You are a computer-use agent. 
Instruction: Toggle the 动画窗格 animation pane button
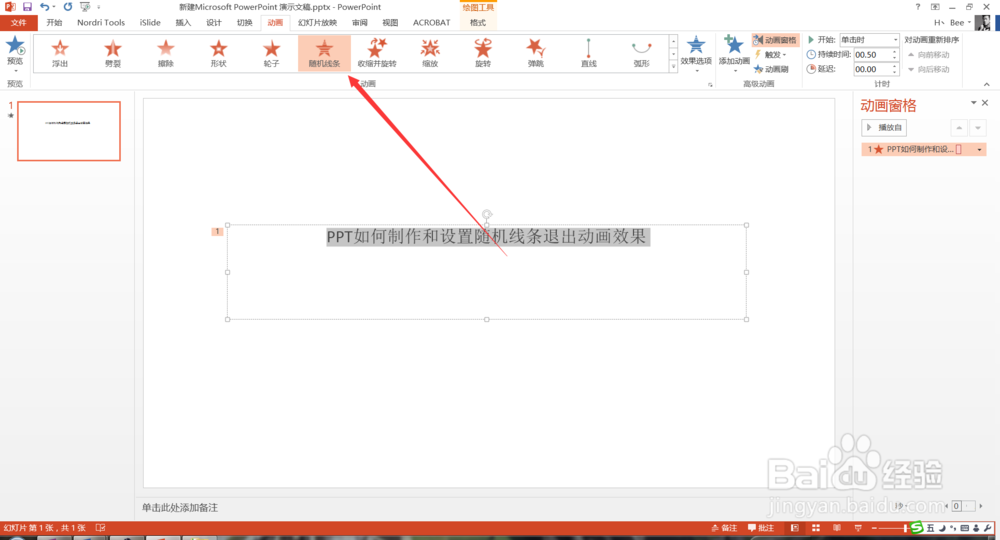click(x=775, y=40)
